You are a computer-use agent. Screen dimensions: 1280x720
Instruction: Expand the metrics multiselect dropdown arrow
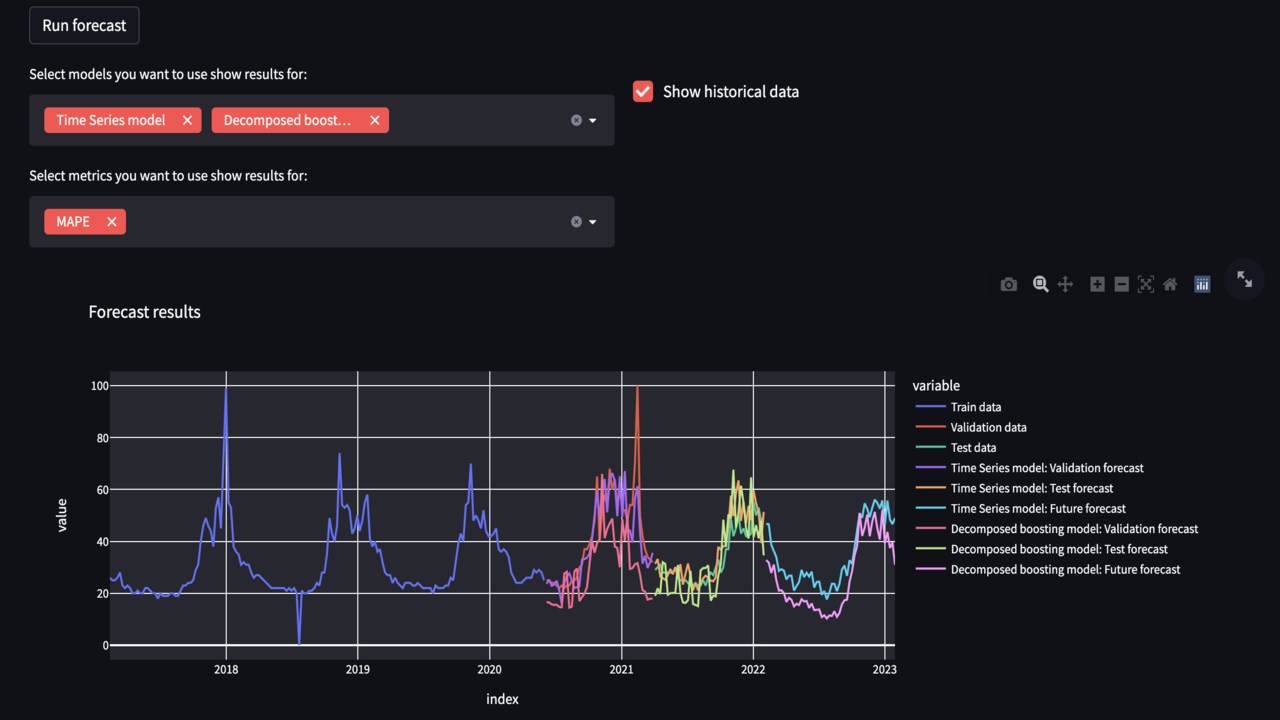coord(593,222)
